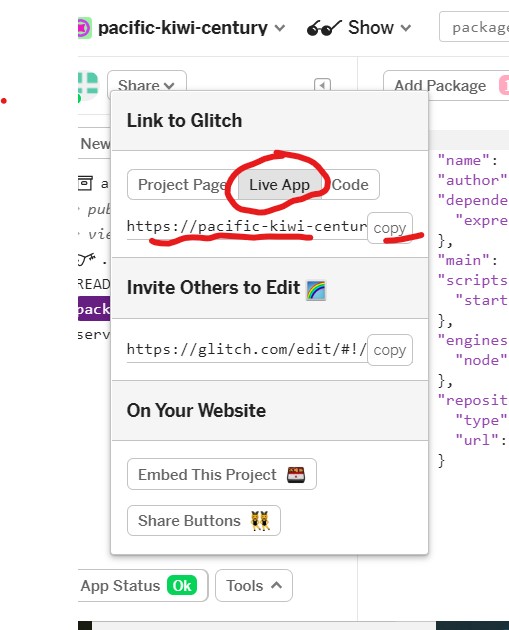Collapse the sidebar with the left-arrow icon
The image size is (509, 630).
(x=322, y=85)
